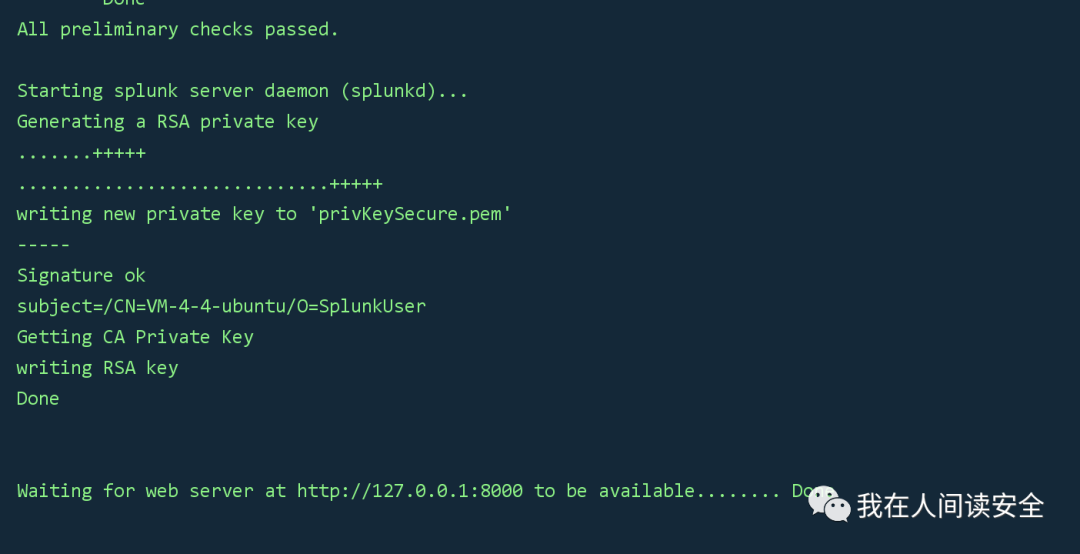This screenshot has height=554, width=1080.
Task: Click the 'privKeySecure.pem' filename text
Action: pos(410,214)
